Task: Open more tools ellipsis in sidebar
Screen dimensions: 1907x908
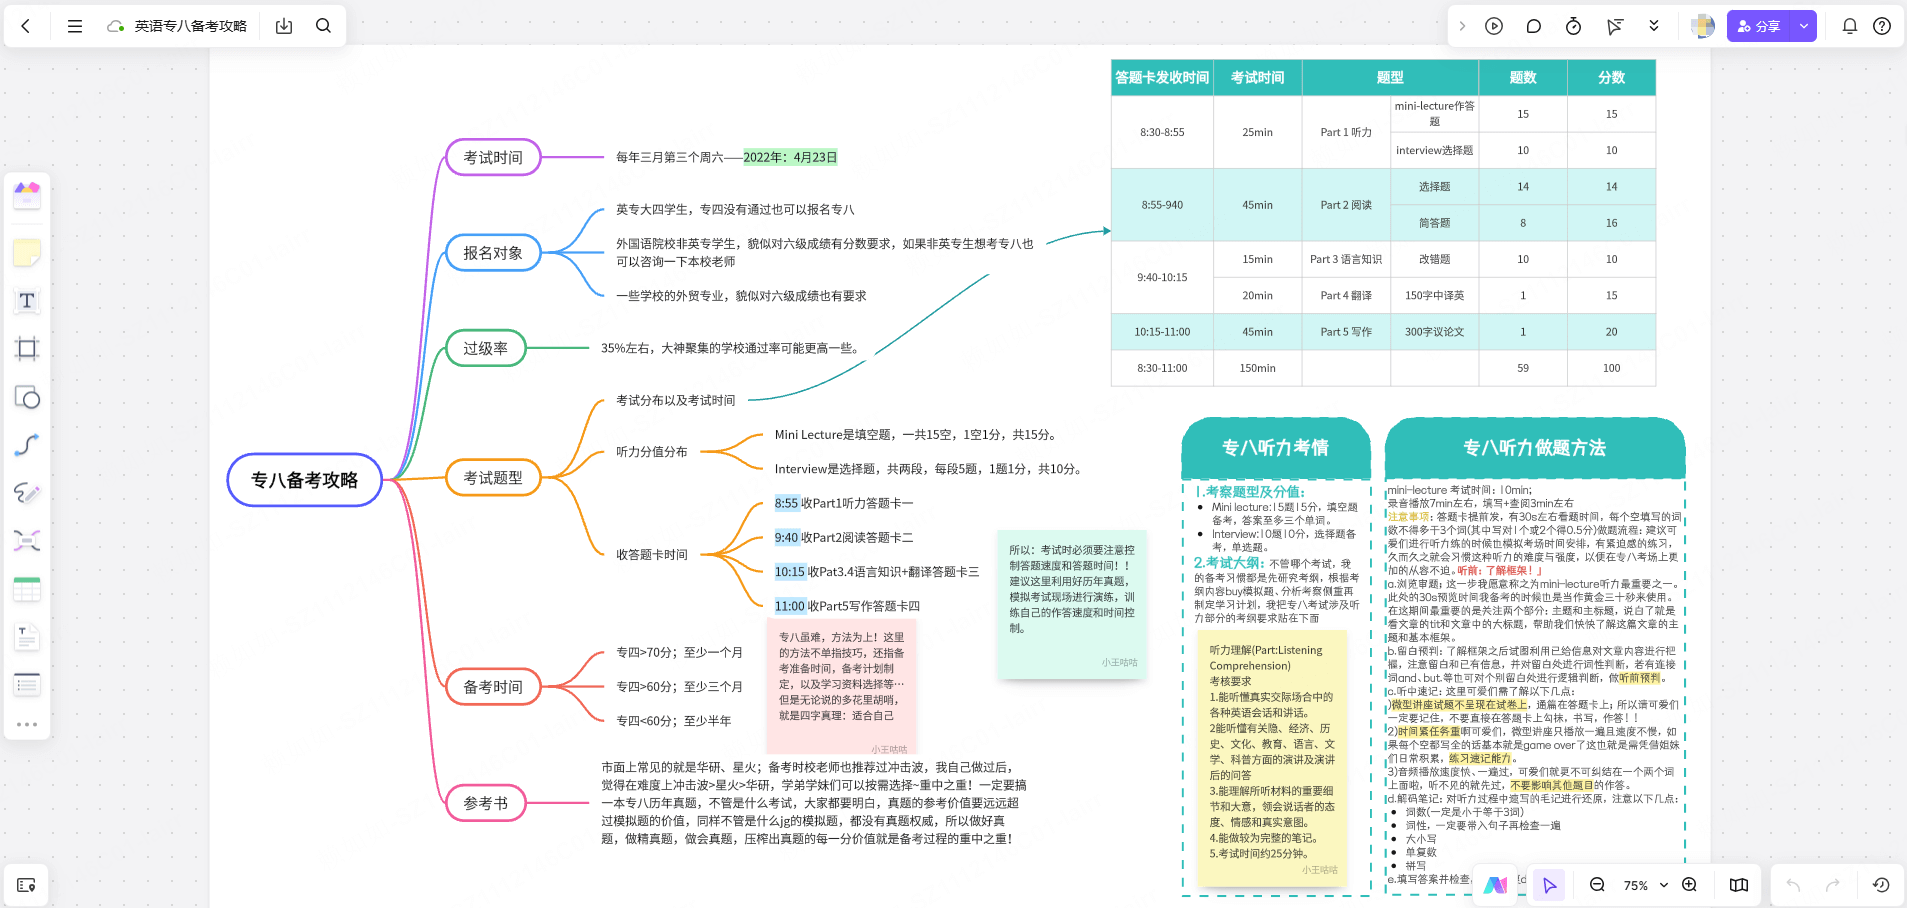Action: click(27, 724)
